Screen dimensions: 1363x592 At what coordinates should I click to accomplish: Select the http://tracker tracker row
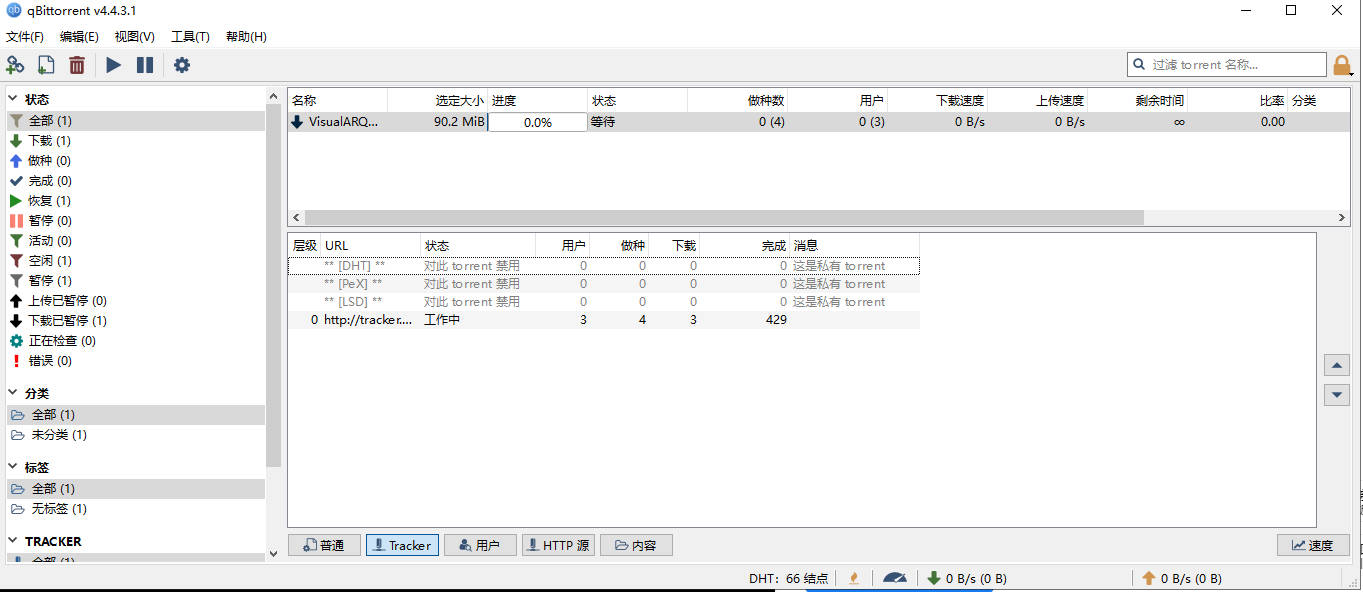point(603,320)
